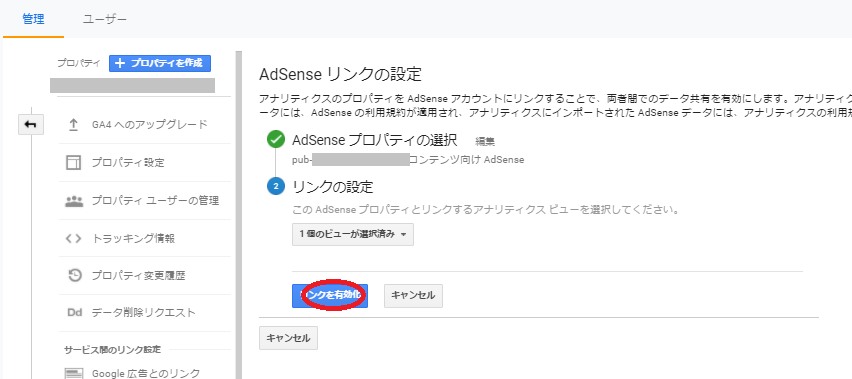This screenshot has height=379, width=852.
Task: Open the ユーザー tab
Action: tap(105, 20)
